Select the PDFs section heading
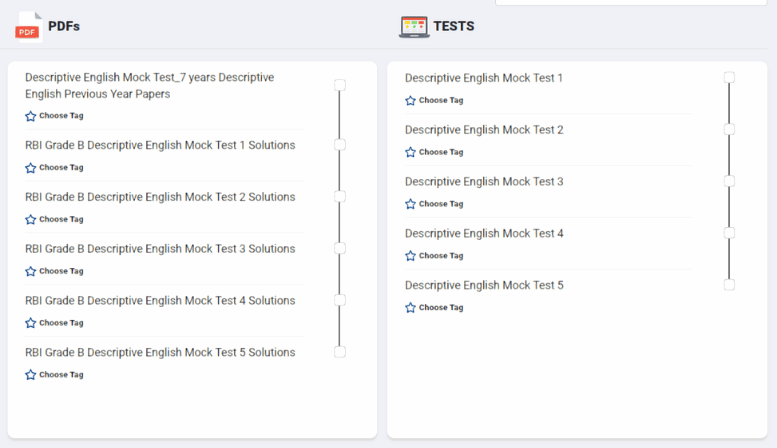 click(x=64, y=26)
